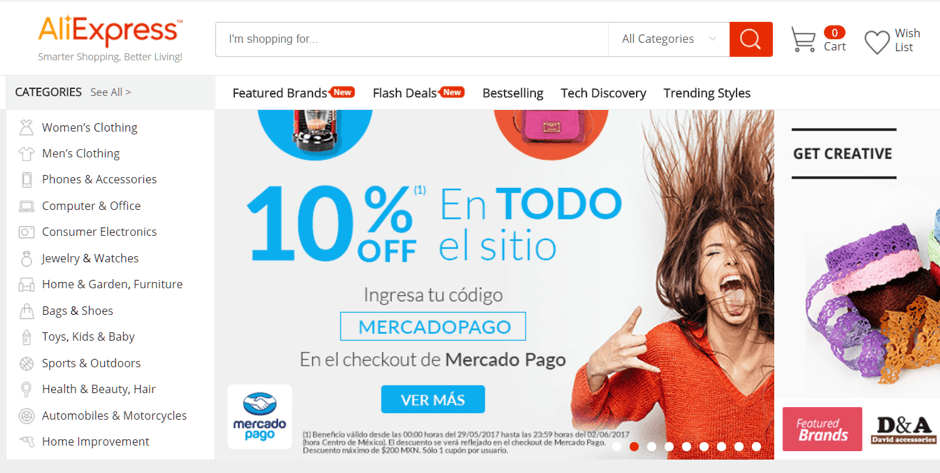Open Home & Garden, Furniture category
This screenshot has height=473, width=940.
110,284
